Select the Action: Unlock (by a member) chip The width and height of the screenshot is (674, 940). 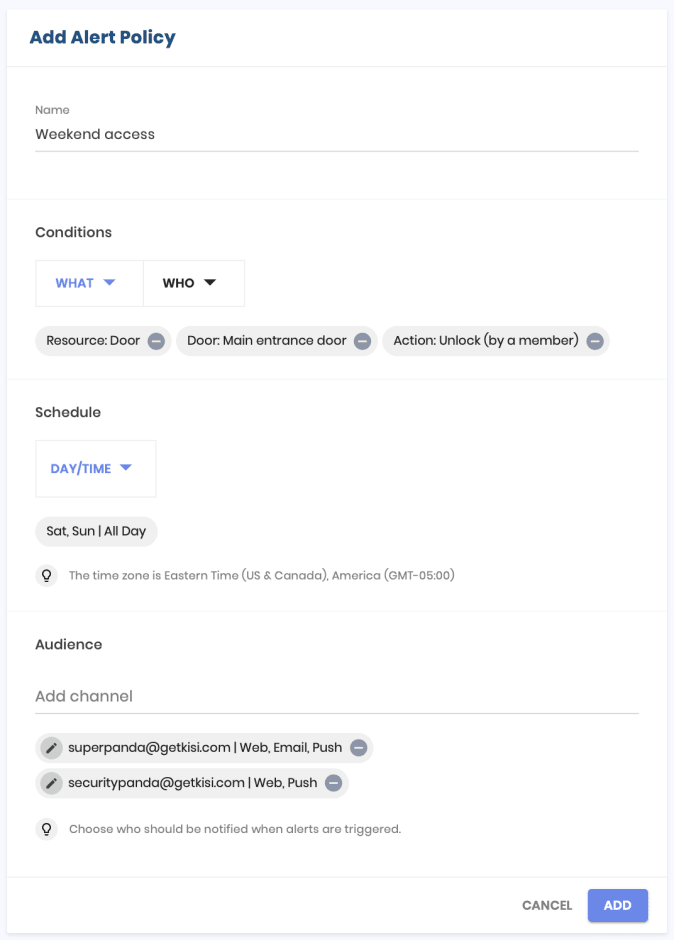click(486, 341)
